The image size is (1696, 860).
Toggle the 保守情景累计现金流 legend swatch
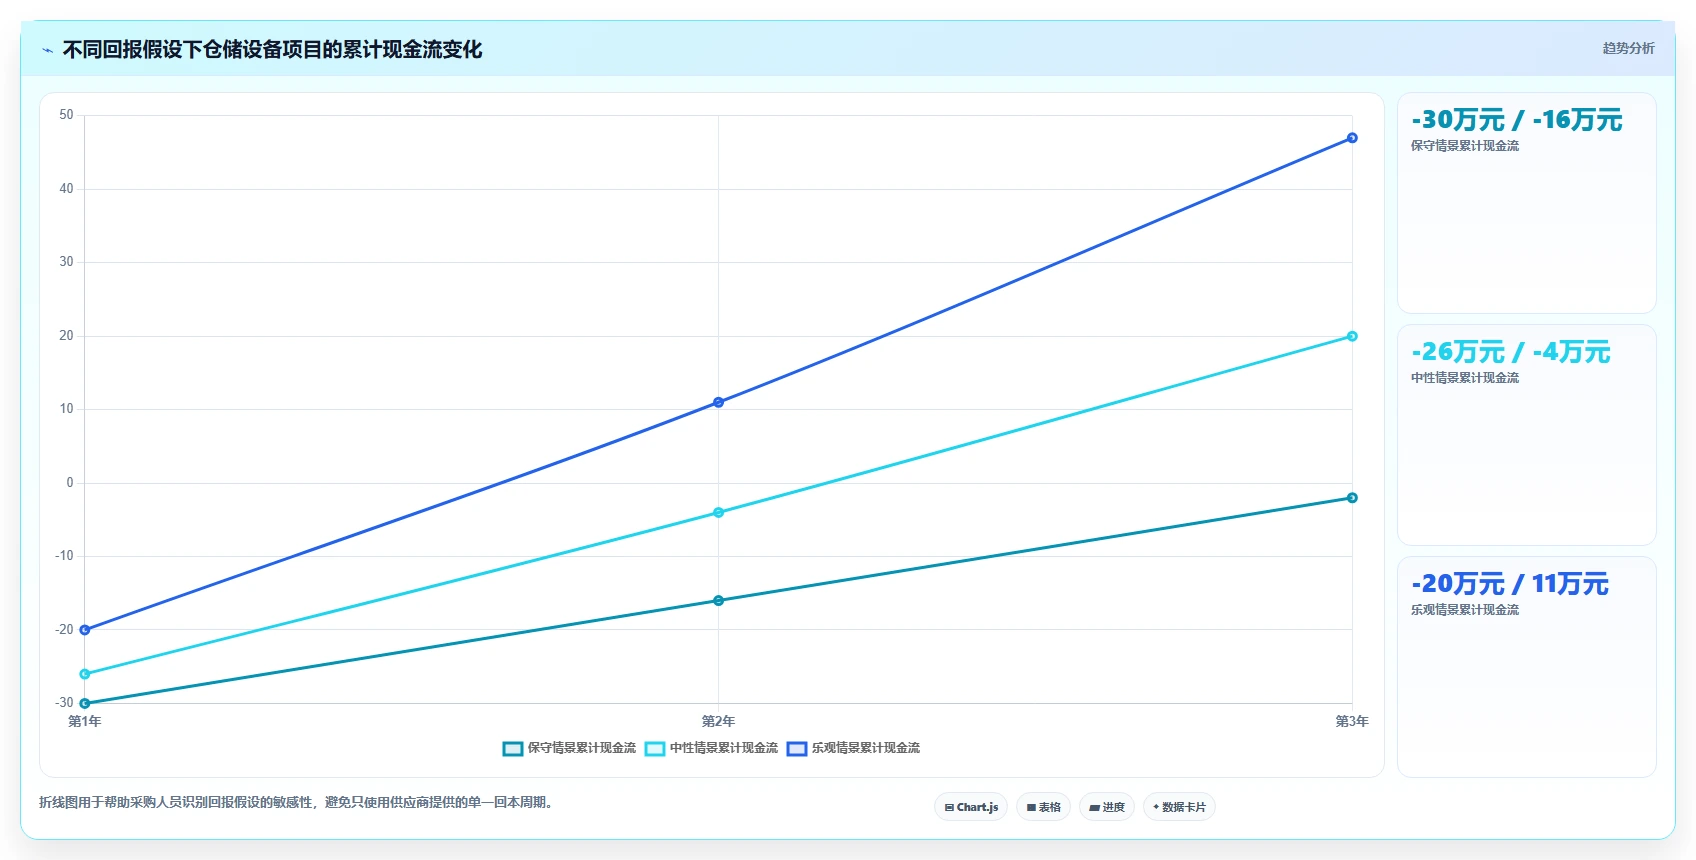(513, 748)
